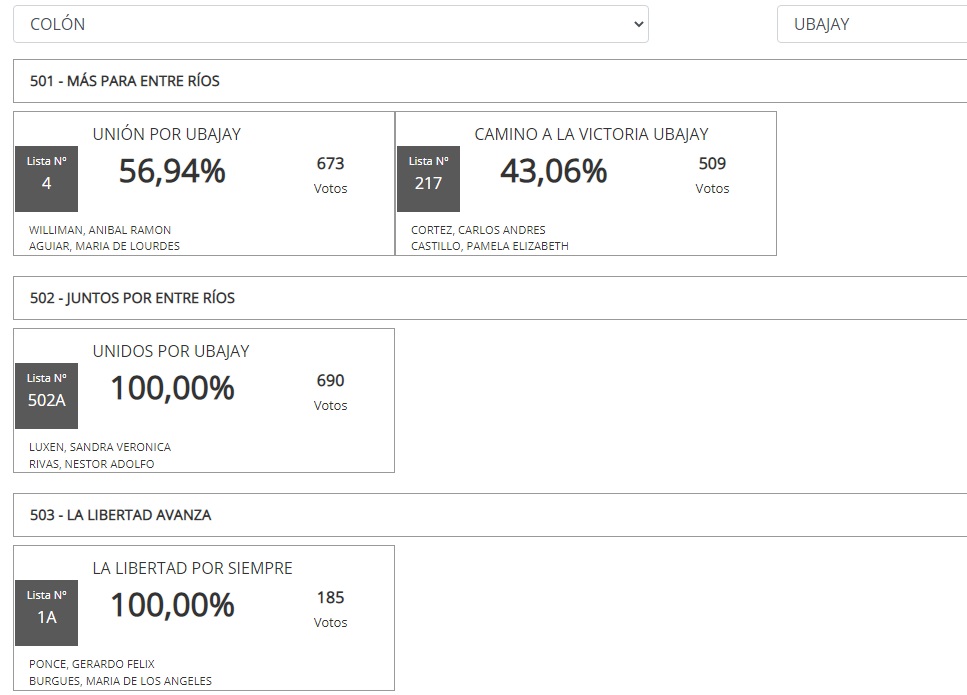967x695 pixels.
Task: Click the Lista Nº 502A badge
Action: pos(46,396)
